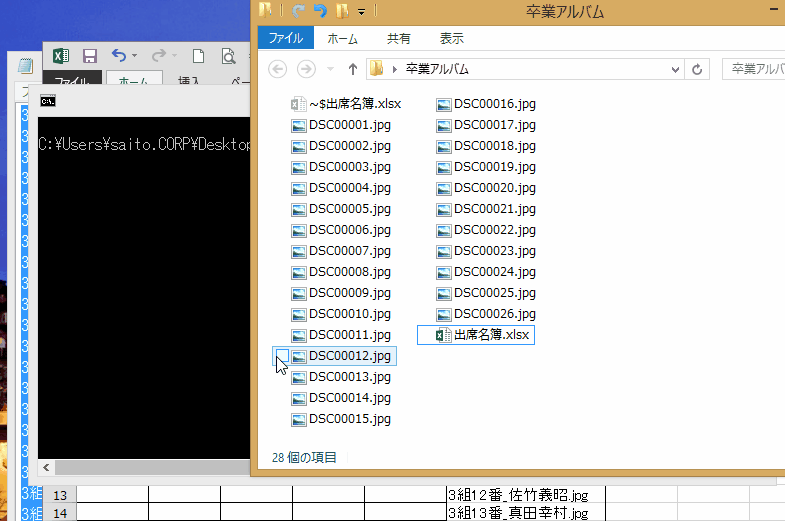Click folder icon in Explorer address bar
This screenshot has height=521, width=785.
tap(376, 69)
